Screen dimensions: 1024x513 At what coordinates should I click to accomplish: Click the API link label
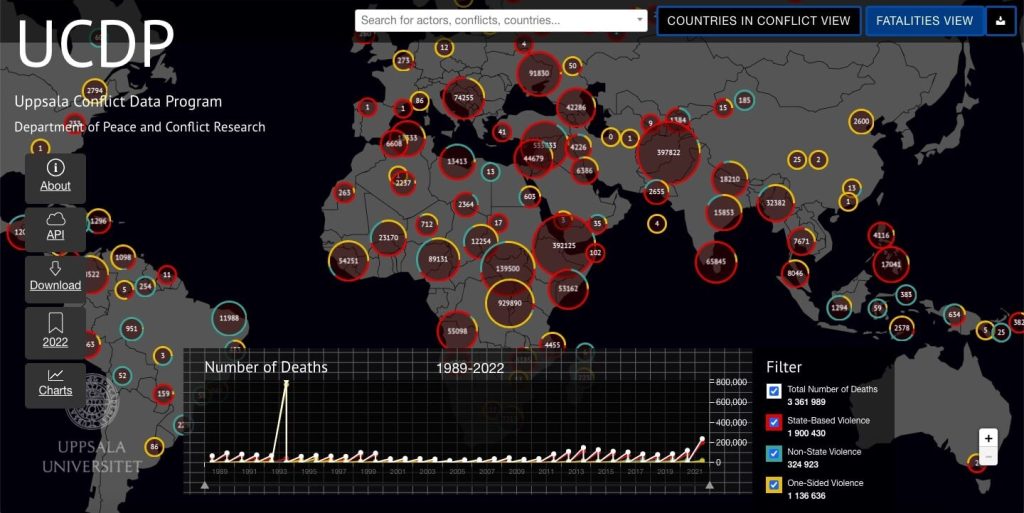click(x=56, y=234)
